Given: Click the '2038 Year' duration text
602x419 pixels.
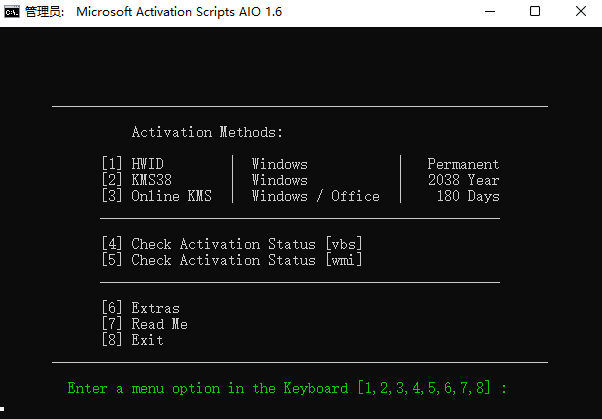Looking at the screenshot, I should [x=464, y=180].
